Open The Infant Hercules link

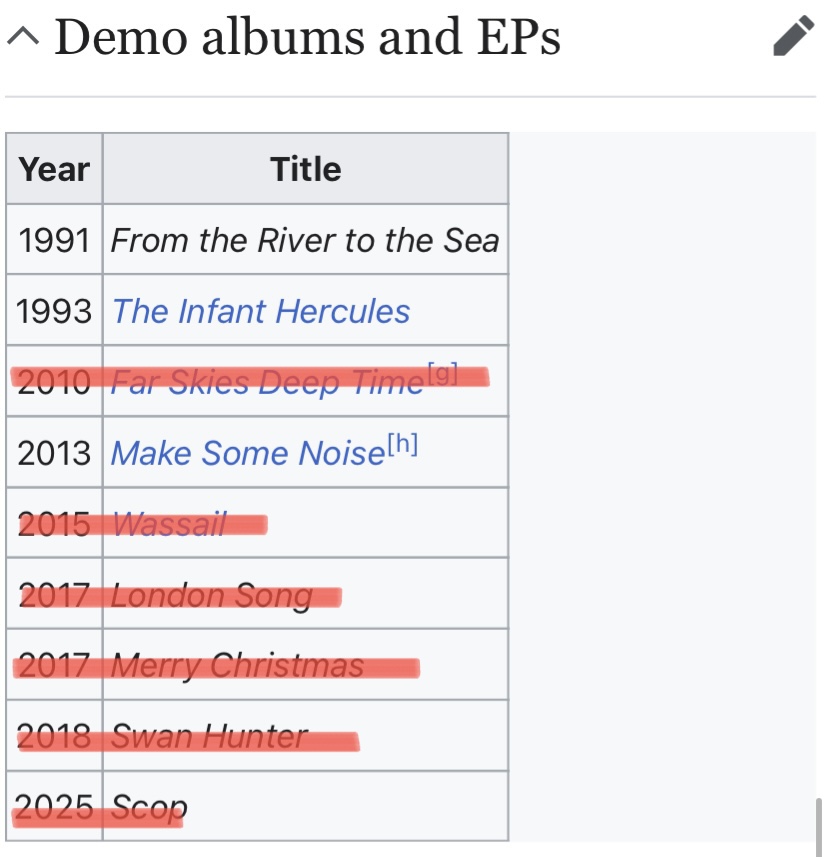pos(260,311)
